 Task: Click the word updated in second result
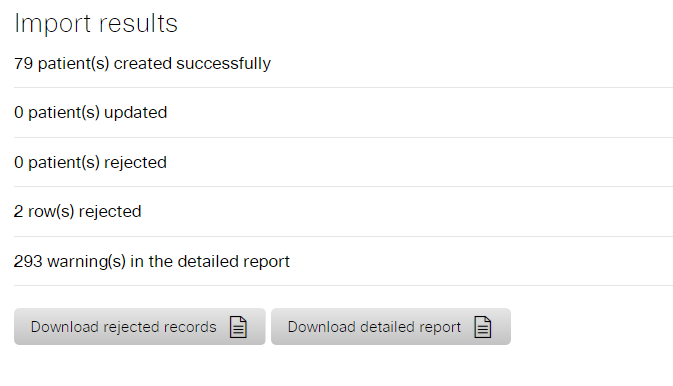pos(136,112)
